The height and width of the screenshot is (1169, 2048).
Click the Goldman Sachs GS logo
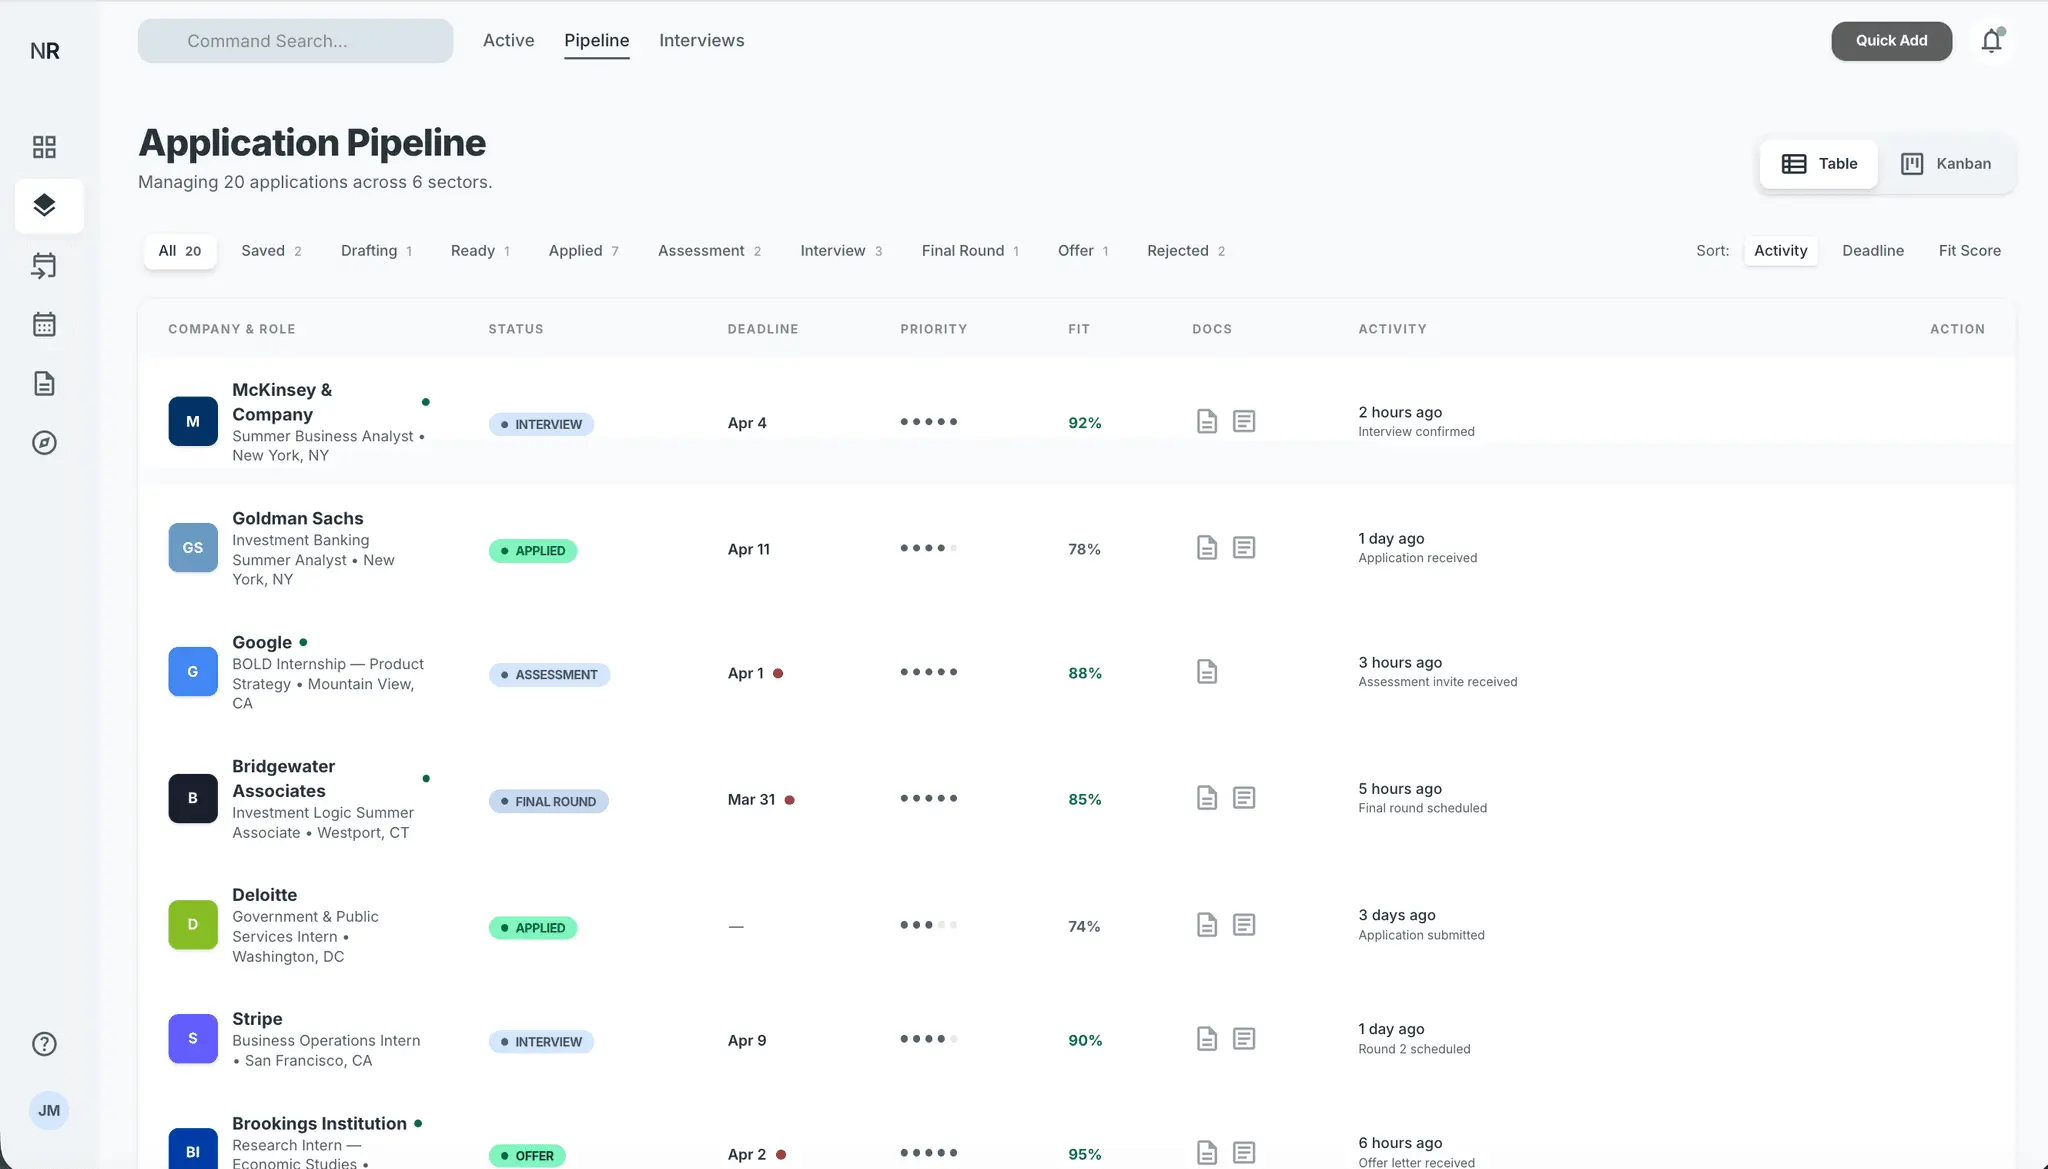(193, 548)
